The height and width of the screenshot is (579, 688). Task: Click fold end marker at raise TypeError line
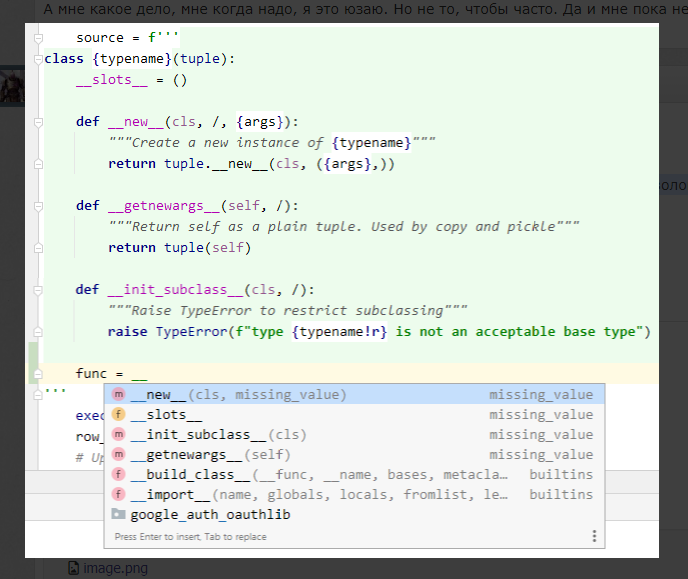(39, 332)
